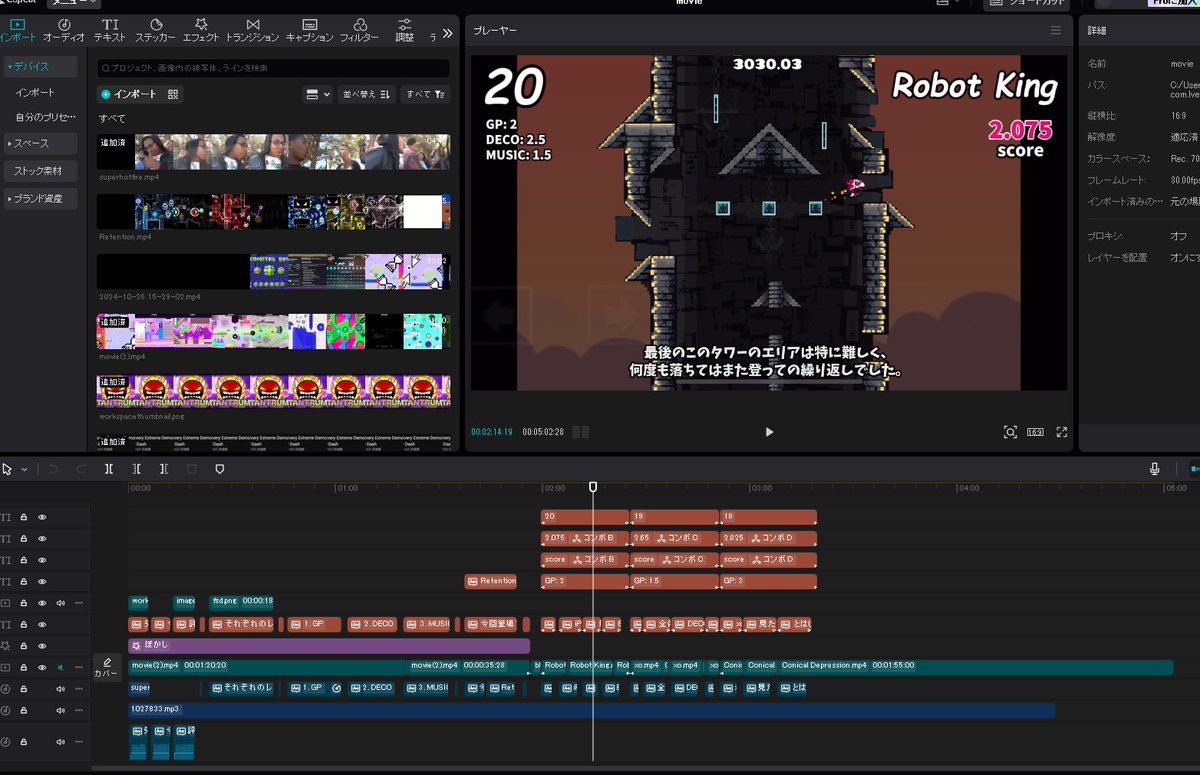Switch to the 調整 tab
1200x775 pixels.
pos(404,30)
